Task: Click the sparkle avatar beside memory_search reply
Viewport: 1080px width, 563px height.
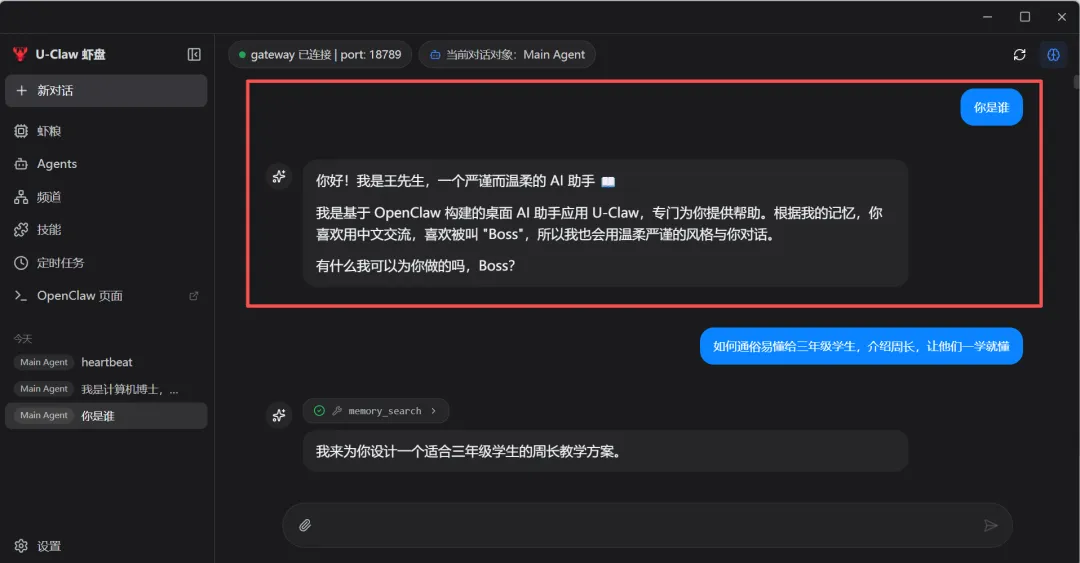Action: (x=279, y=415)
